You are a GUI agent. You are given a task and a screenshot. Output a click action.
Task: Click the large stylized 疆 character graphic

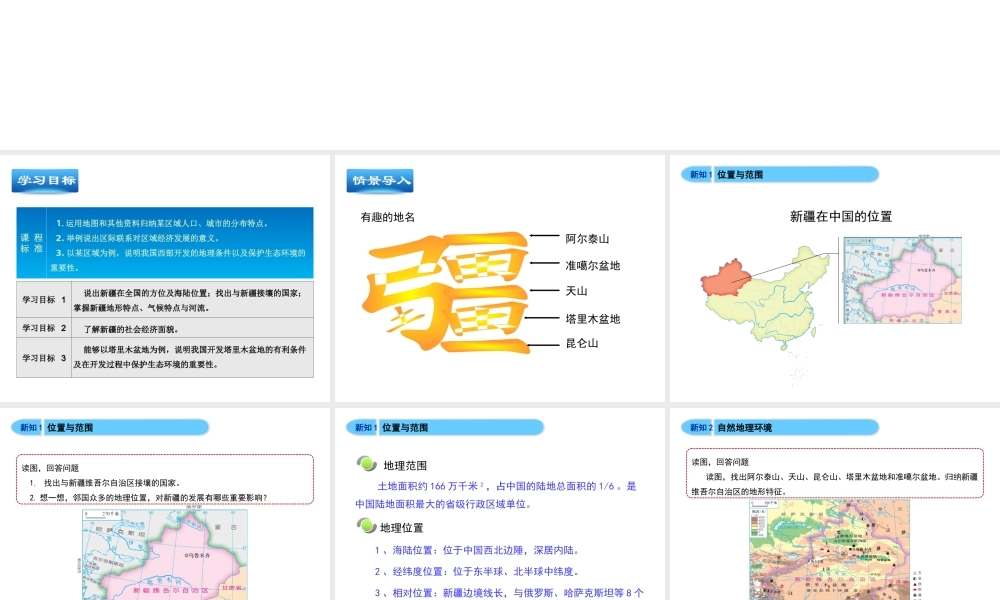click(446, 292)
